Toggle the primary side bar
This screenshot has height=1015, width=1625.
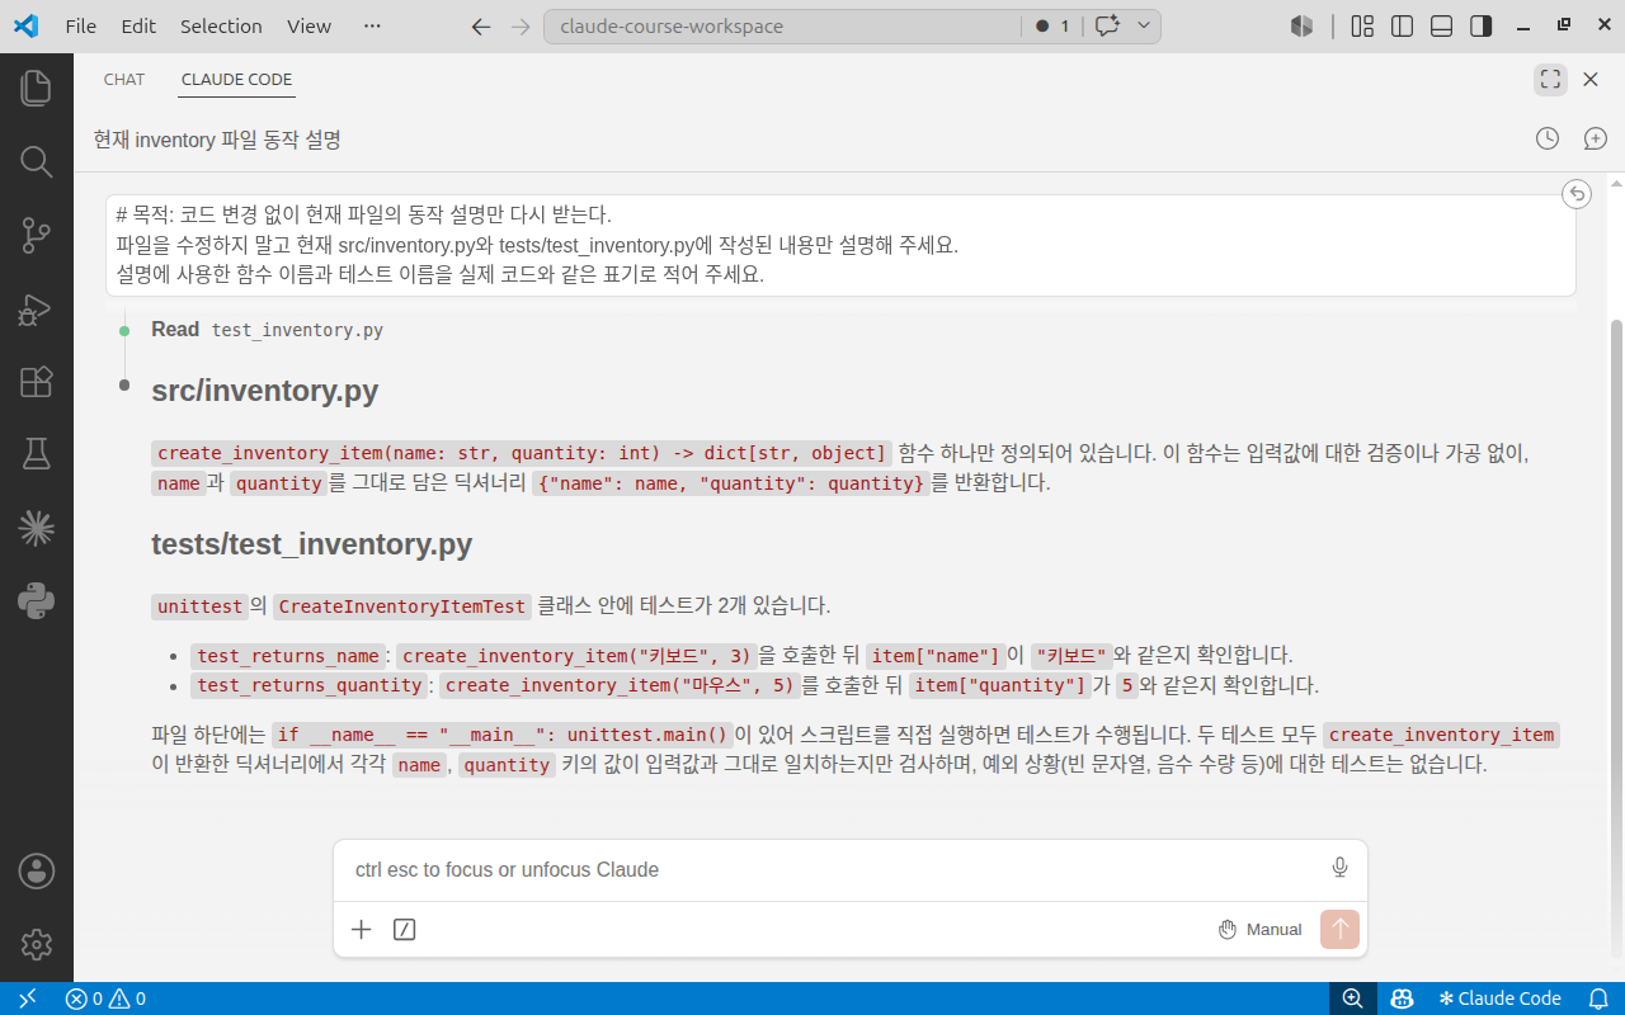pyautogui.click(x=1402, y=26)
